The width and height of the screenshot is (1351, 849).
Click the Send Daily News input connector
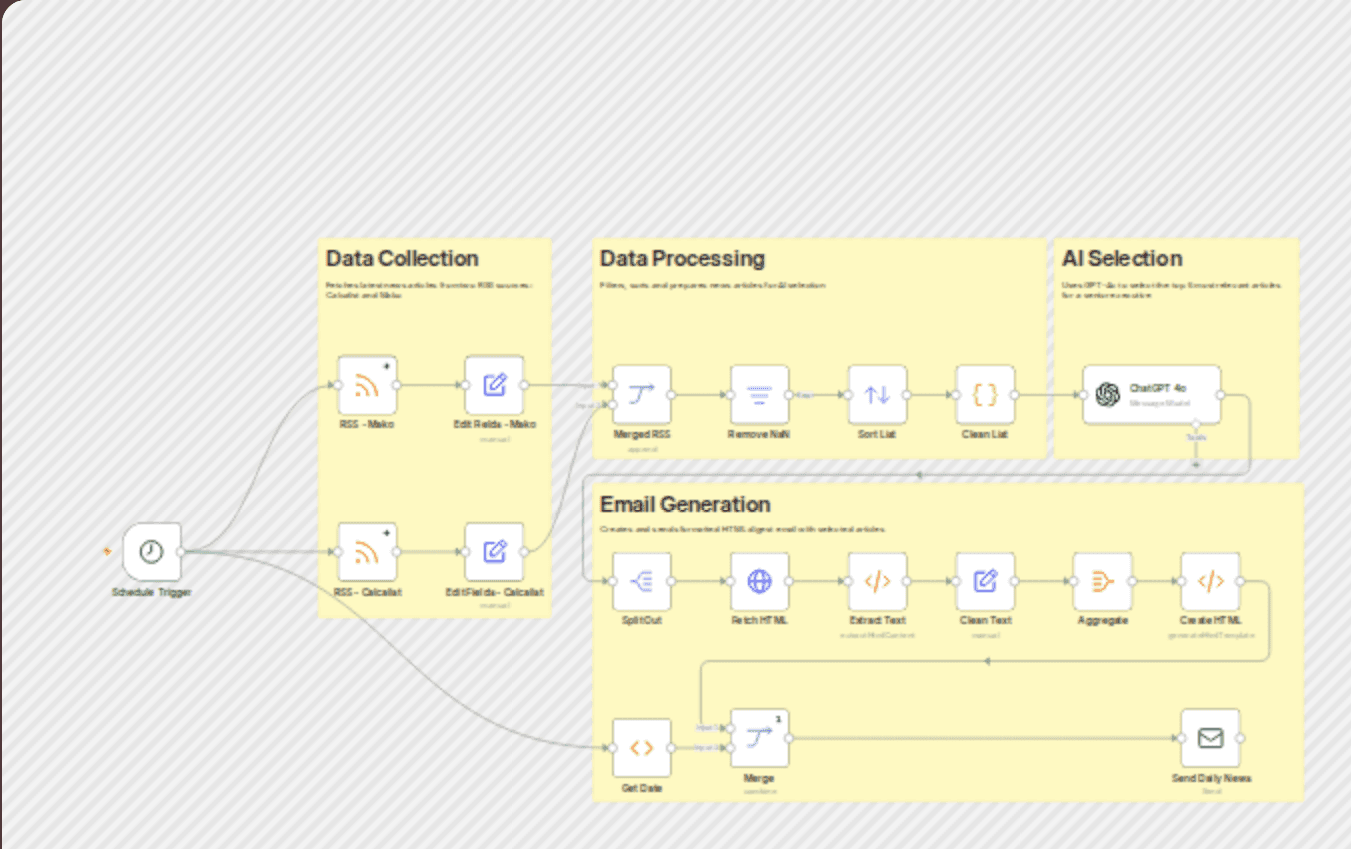click(1181, 738)
